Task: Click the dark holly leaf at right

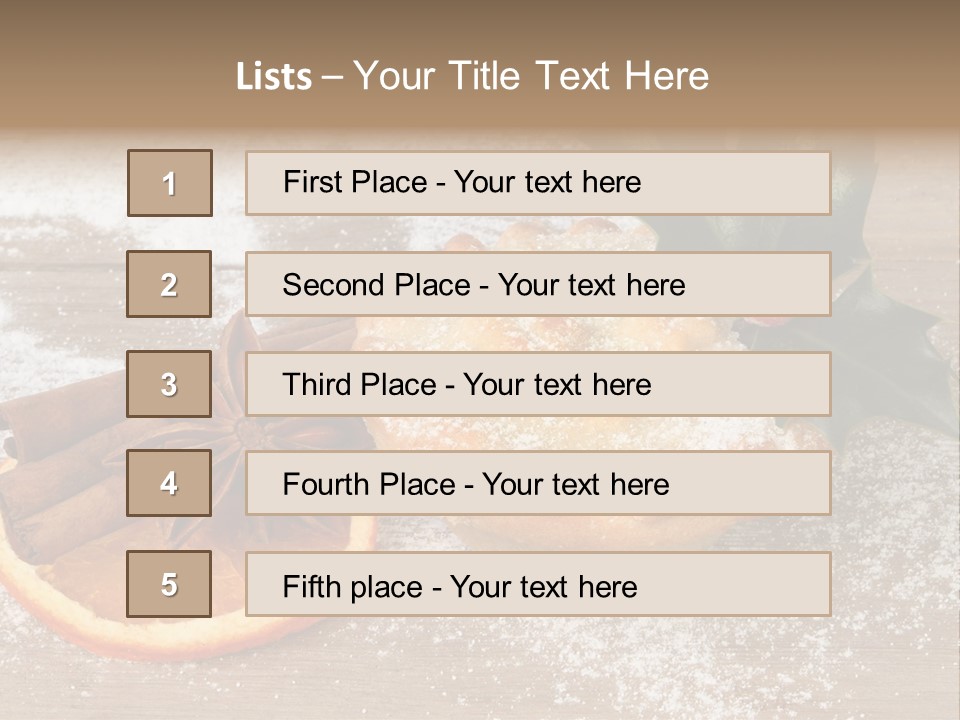Action: (880, 340)
